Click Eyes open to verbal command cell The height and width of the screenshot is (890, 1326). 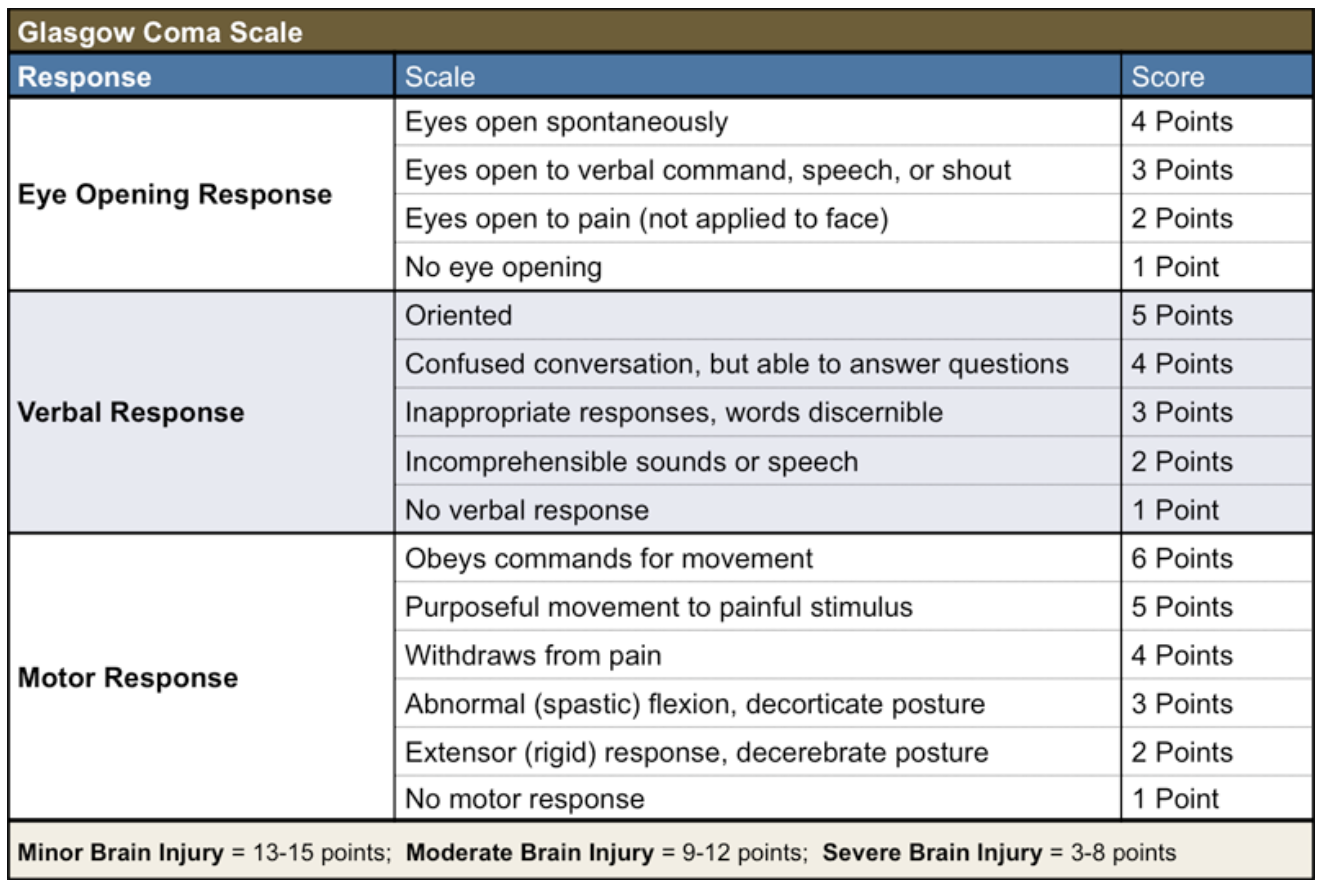[x=758, y=170]
